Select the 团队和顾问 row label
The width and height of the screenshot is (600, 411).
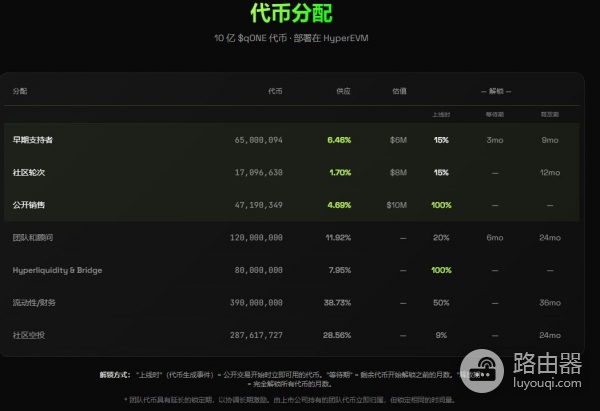click(x=33, y=238)
